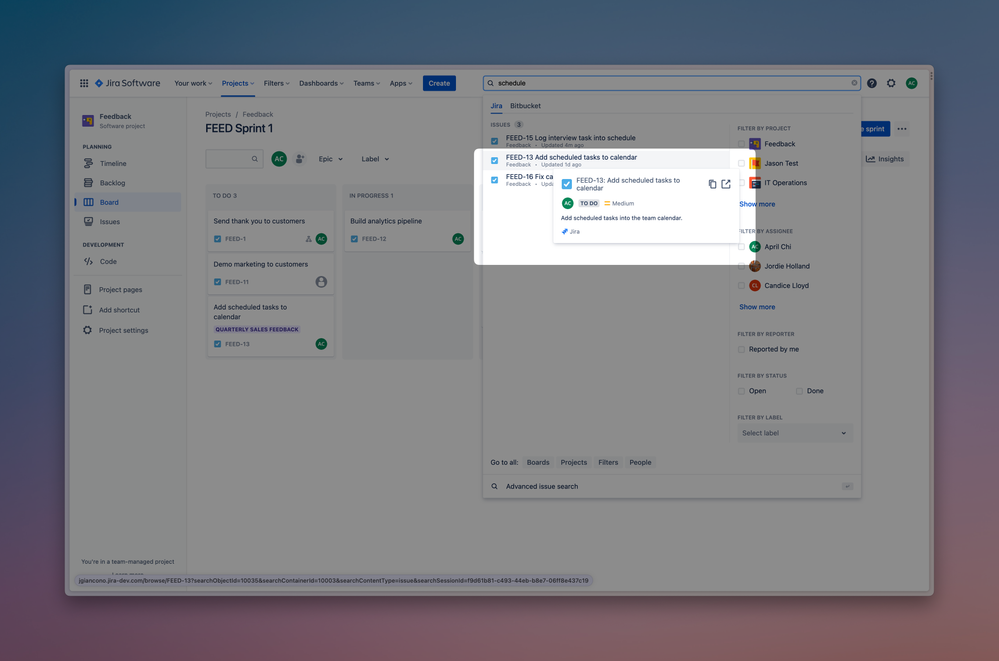Screen dimensions: 999x661
Task: Open the AC profile avatar in top bar
Action: point(912,83)
